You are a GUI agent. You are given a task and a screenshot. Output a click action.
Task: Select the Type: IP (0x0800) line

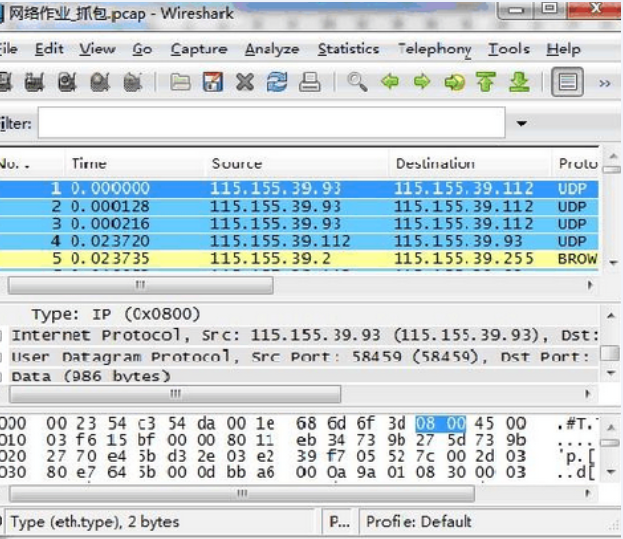(x=116, y=314)
